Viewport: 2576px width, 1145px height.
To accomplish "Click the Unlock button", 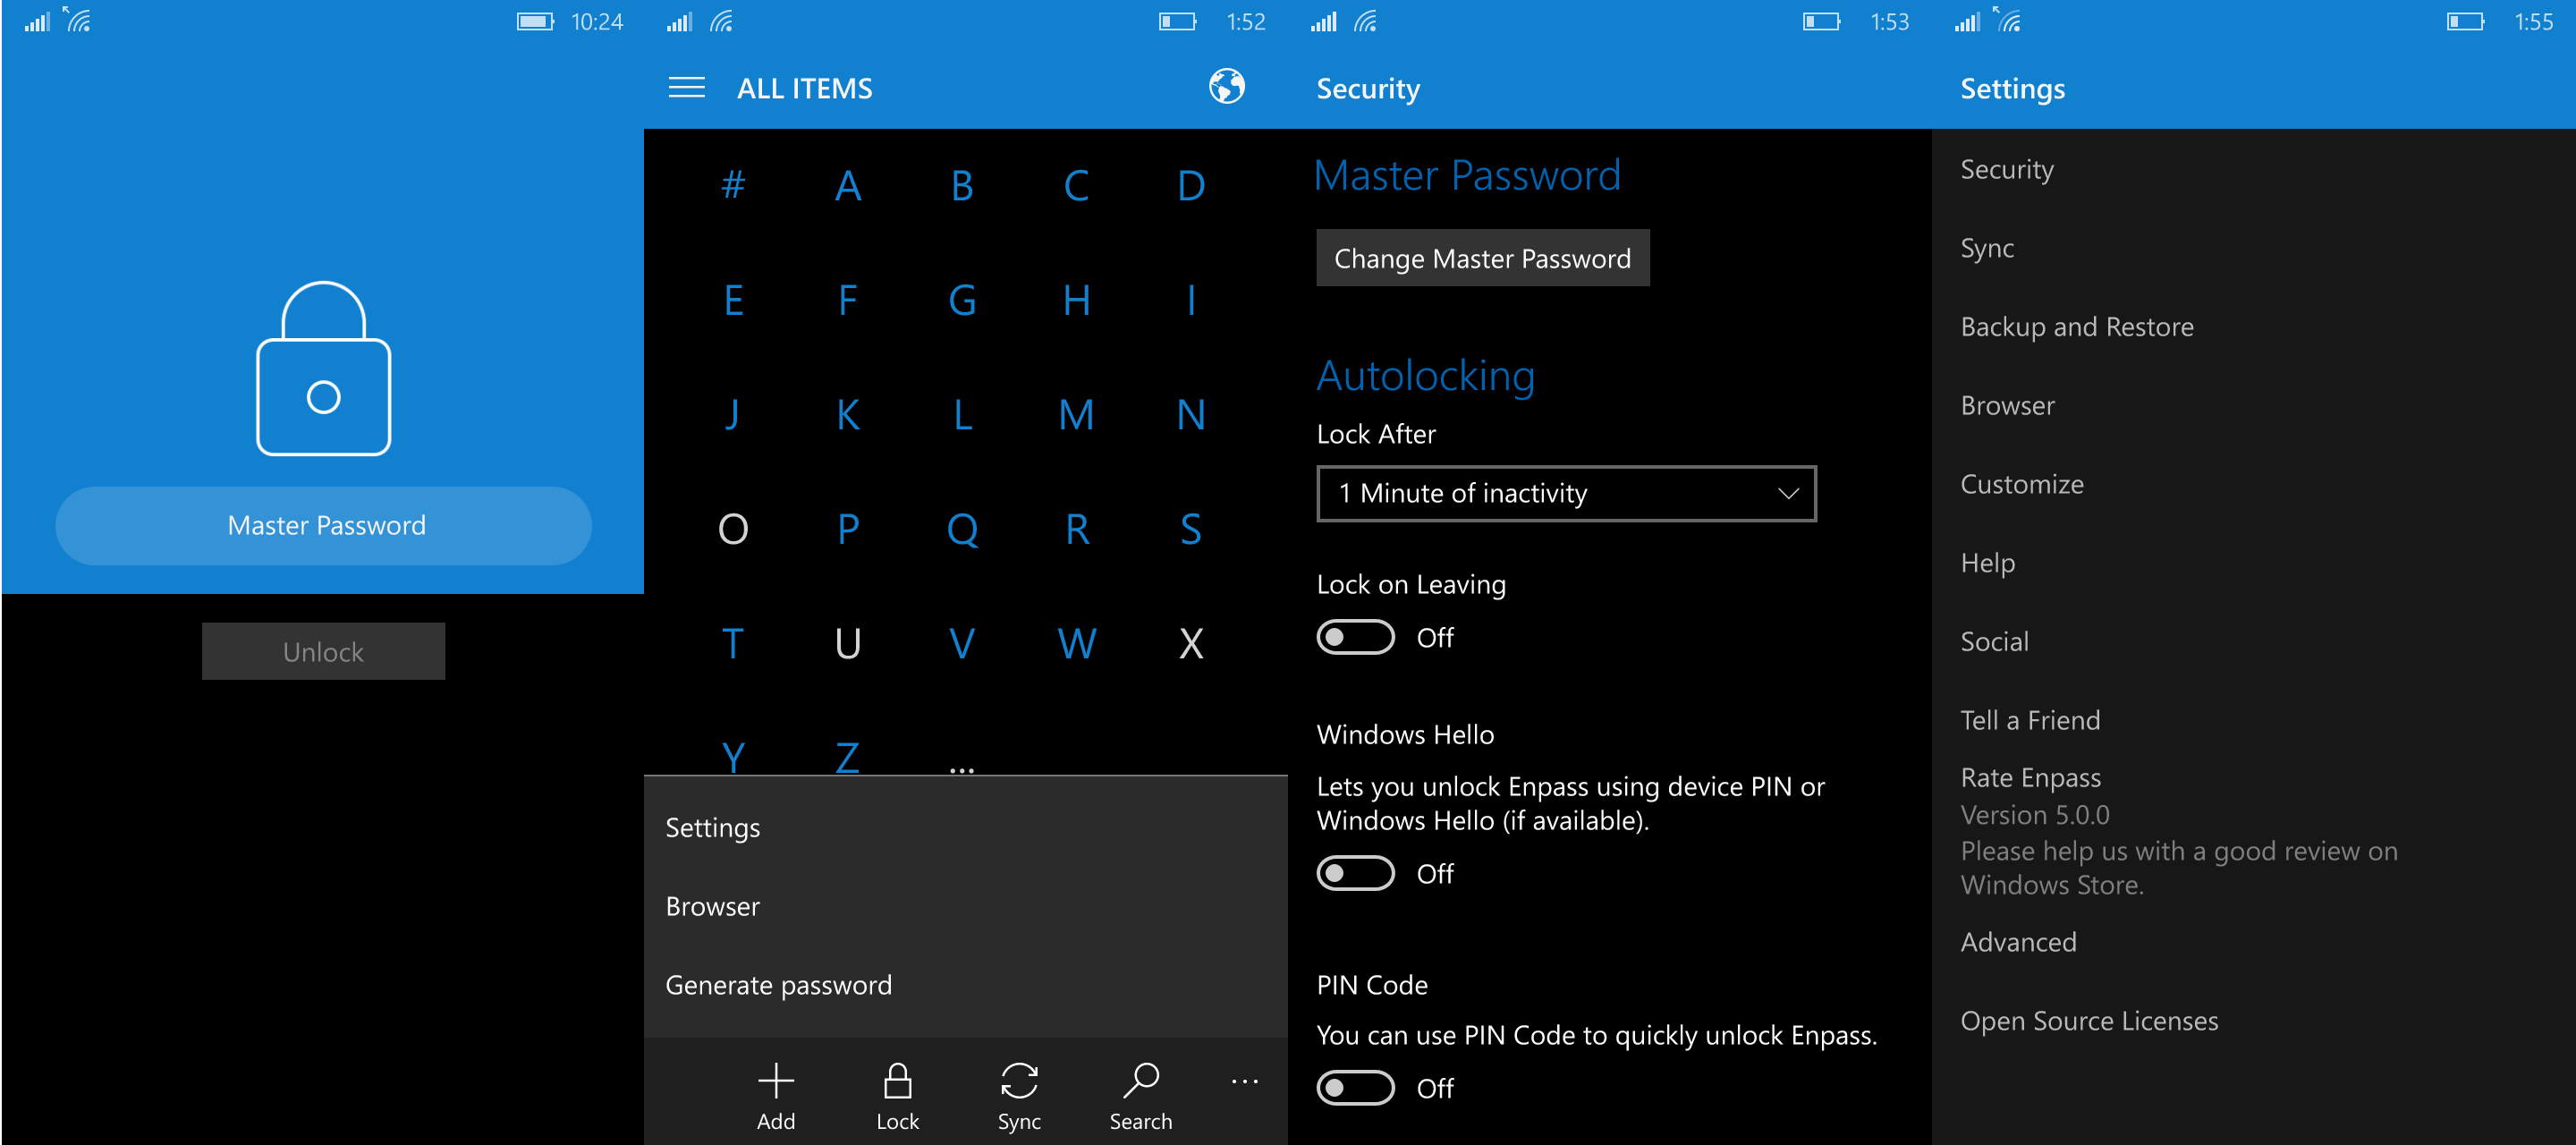I will click(323, 651).
